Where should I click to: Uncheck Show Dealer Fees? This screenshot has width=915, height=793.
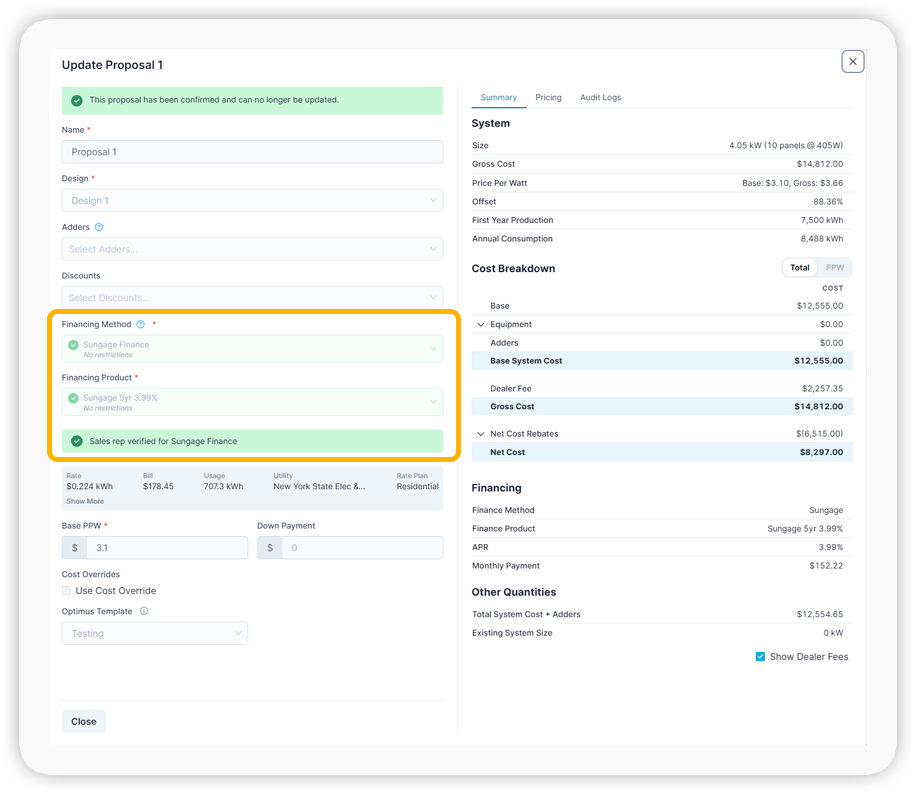[761, 656]
